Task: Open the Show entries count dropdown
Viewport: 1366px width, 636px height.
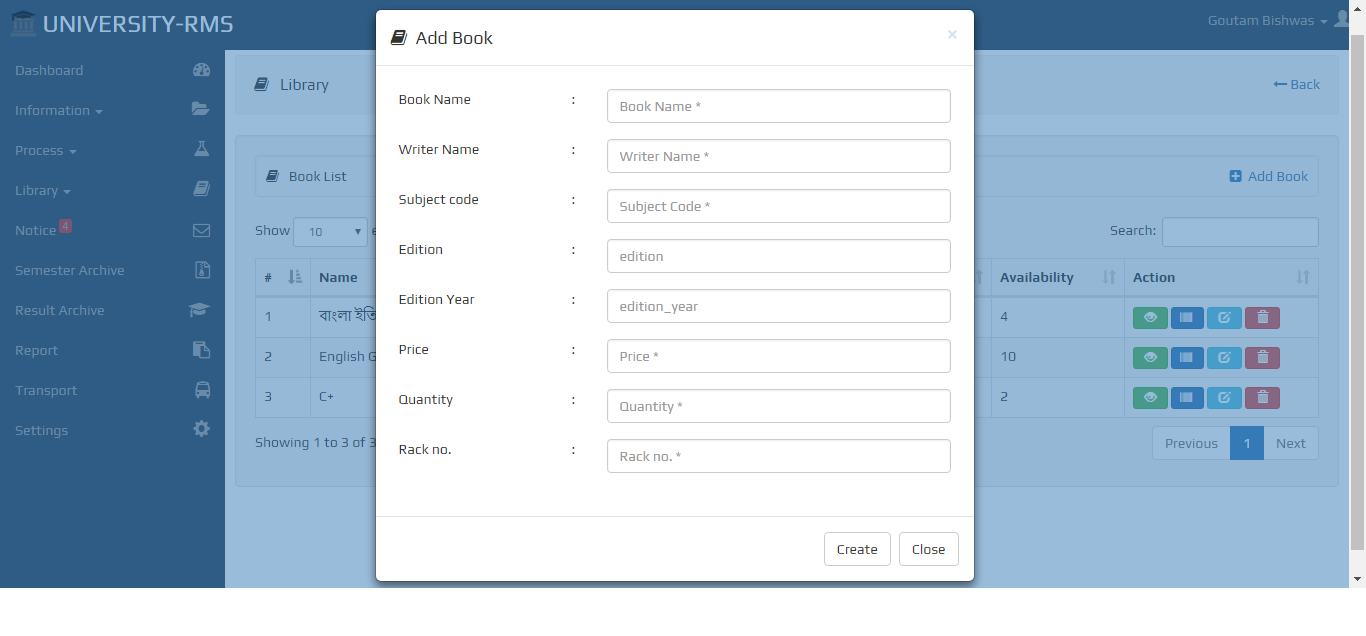Action: tap(330, 232)
